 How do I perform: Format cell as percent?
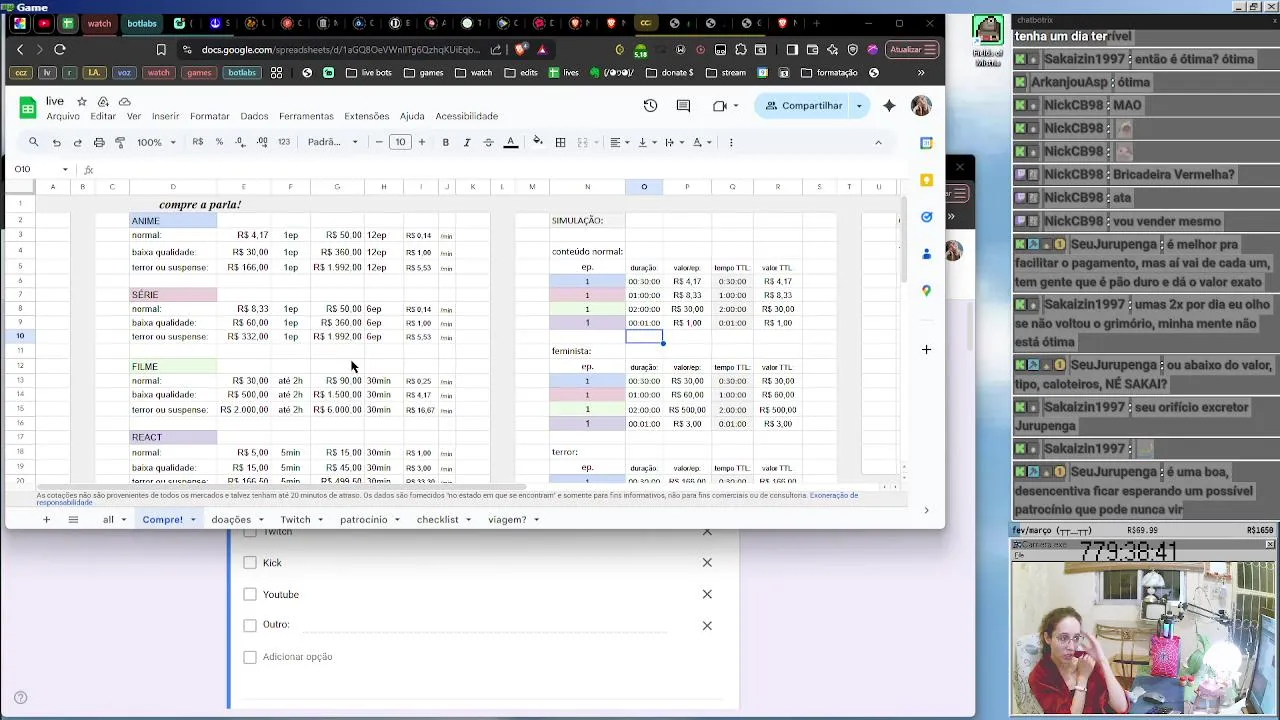pyautogui.click(x=219, y=142)
